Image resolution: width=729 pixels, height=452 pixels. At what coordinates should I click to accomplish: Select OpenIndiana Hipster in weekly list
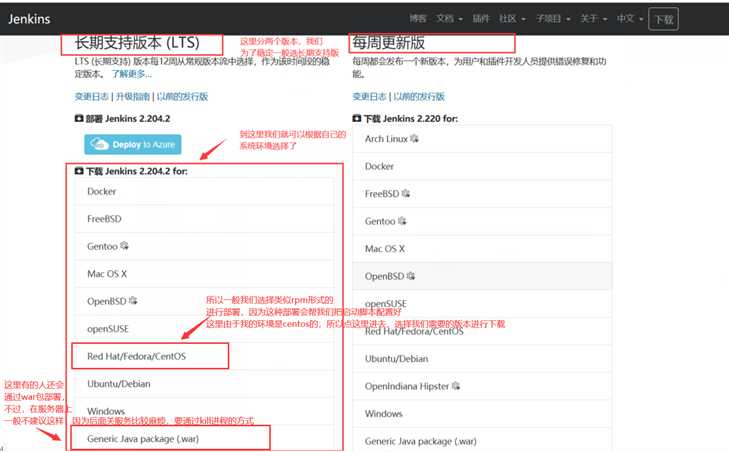pyautogui.click(x=482, y=386)
